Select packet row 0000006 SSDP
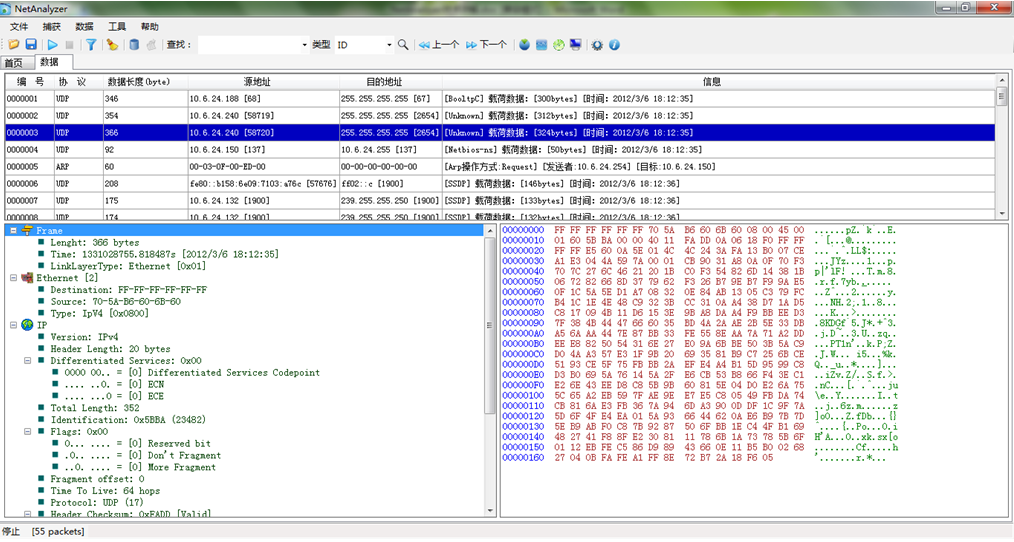Viewport: 1014px width, 542px height. (500, 183)
